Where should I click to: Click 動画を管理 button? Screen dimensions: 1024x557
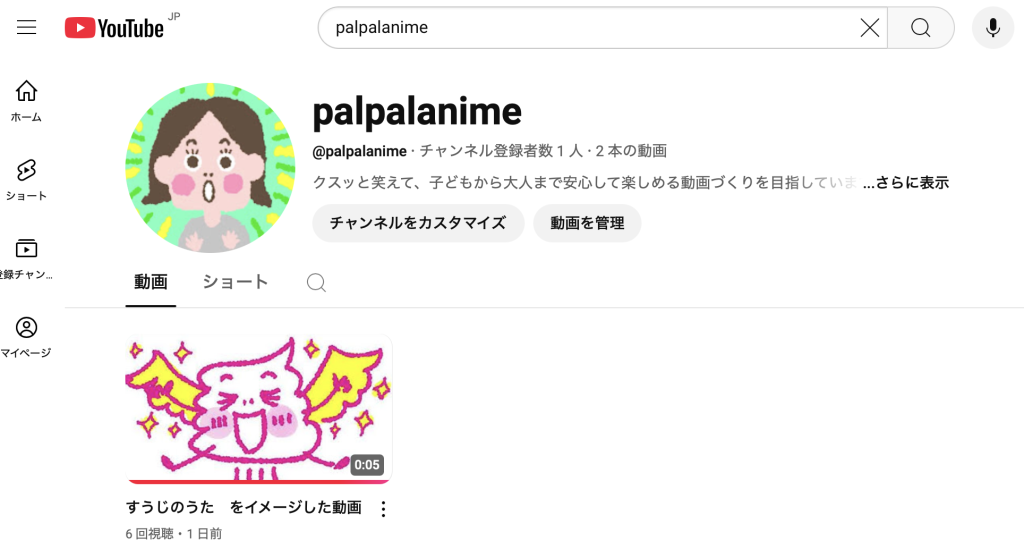[587, 223]
